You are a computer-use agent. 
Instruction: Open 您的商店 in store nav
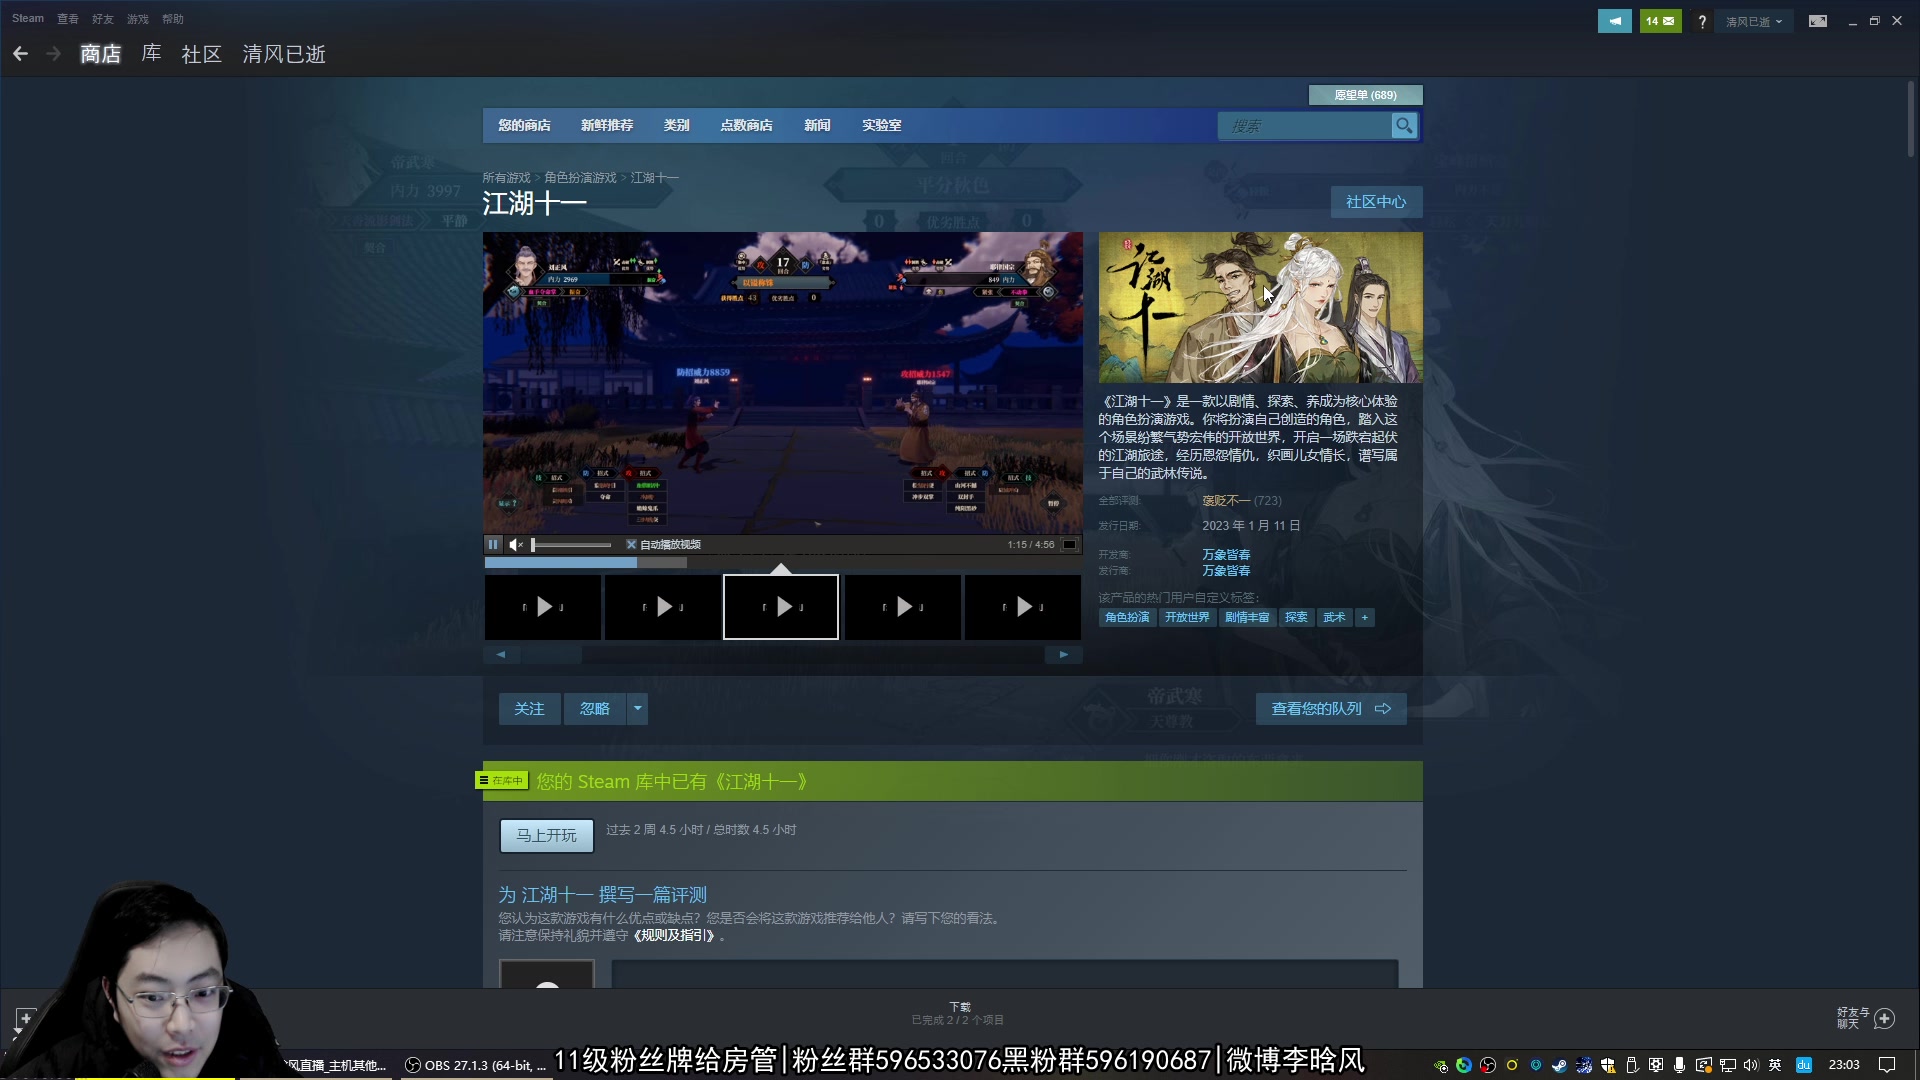[524, 126]
